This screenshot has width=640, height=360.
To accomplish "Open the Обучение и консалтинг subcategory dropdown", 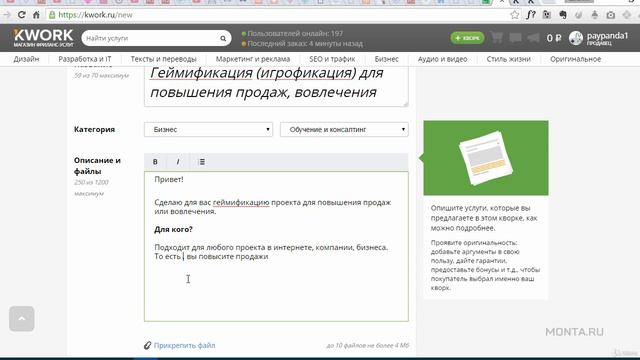I will click(x=344, y=129).
